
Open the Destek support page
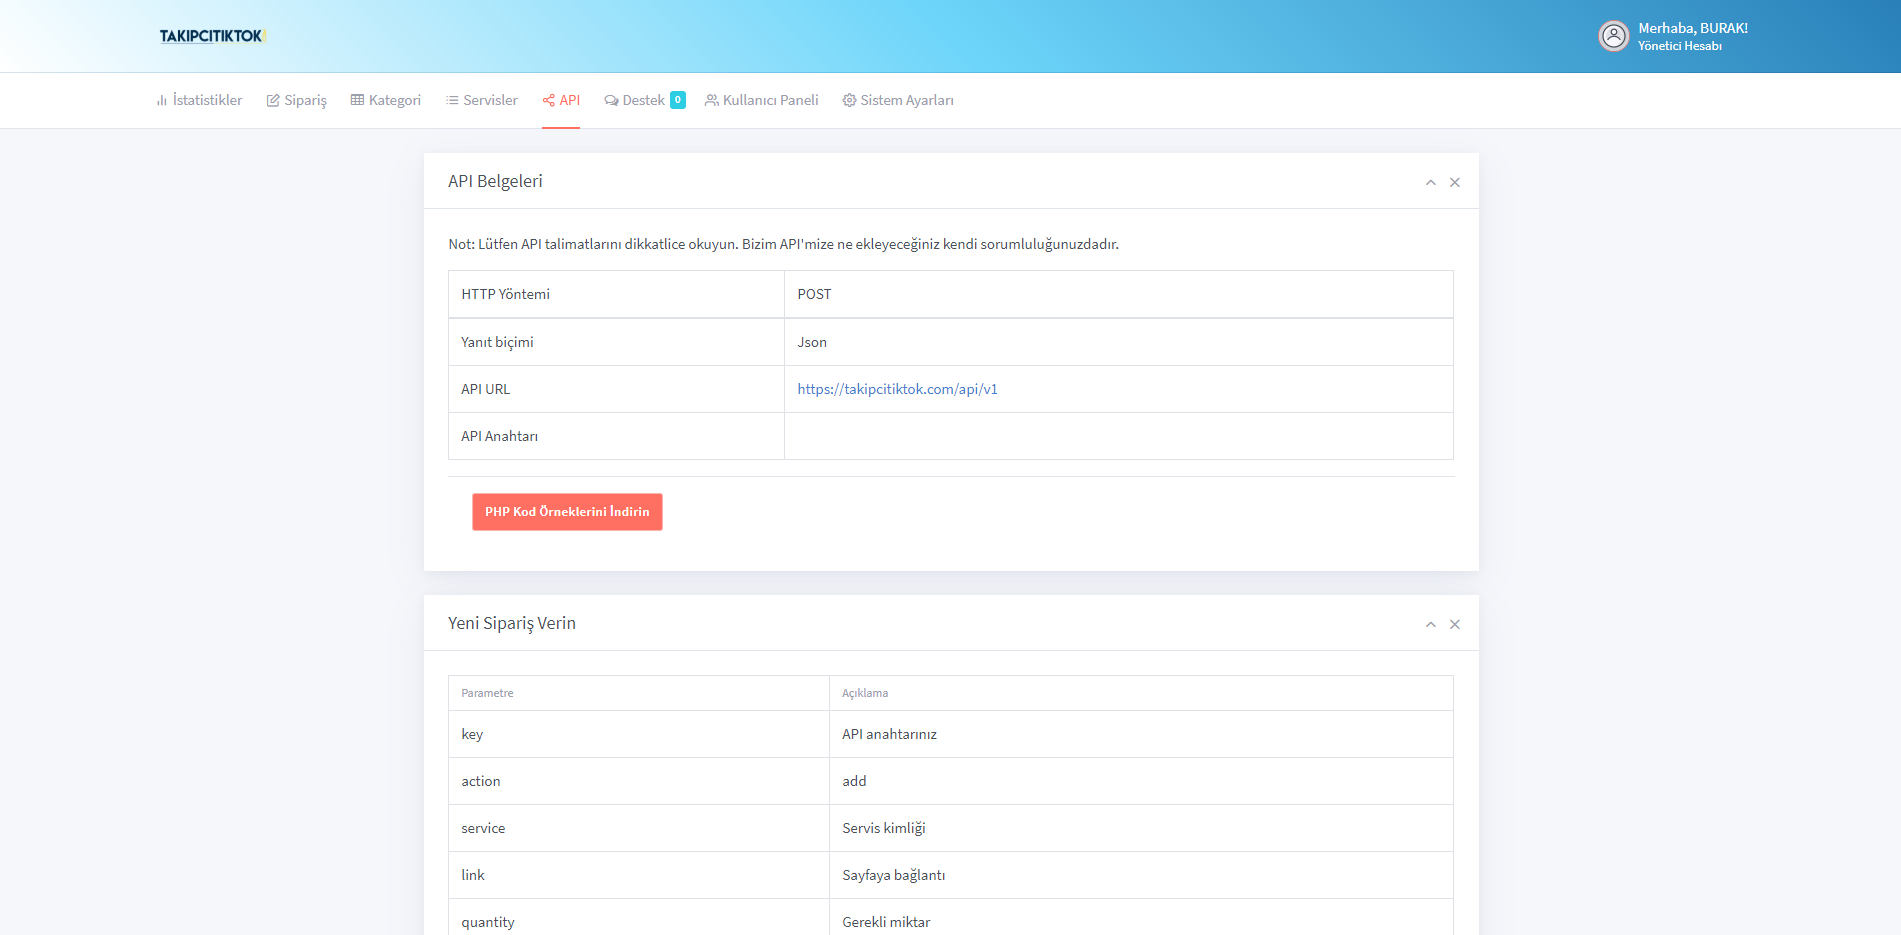[634, 100]
